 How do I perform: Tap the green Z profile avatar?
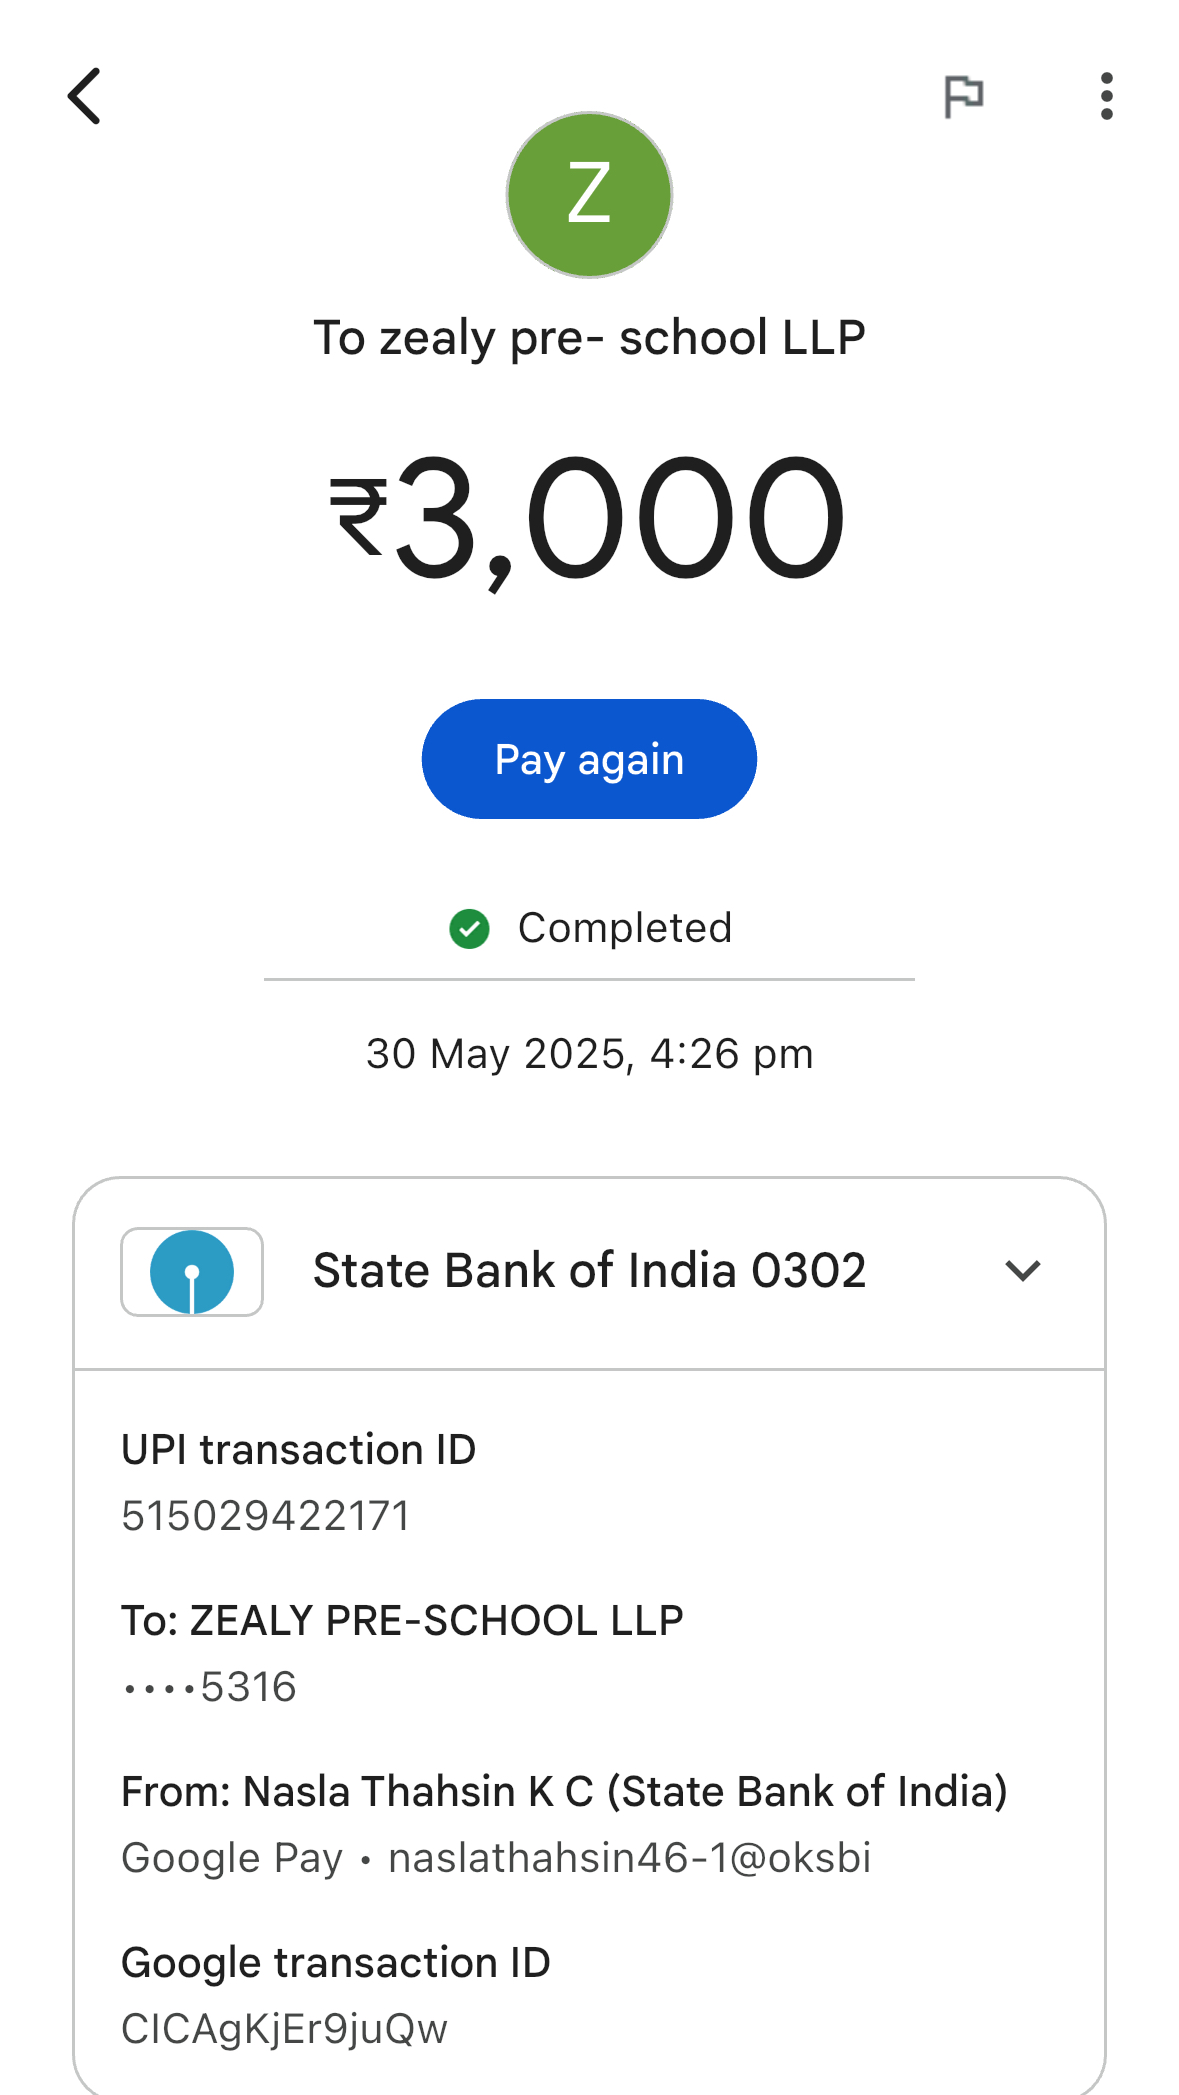pyautogui.click(x=589, y=195)
